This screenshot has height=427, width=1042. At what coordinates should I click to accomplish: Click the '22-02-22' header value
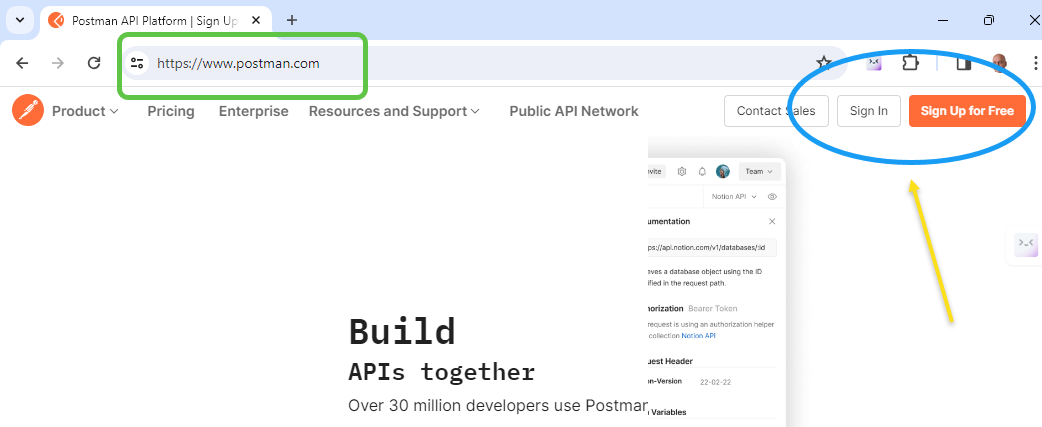(714, 383)
